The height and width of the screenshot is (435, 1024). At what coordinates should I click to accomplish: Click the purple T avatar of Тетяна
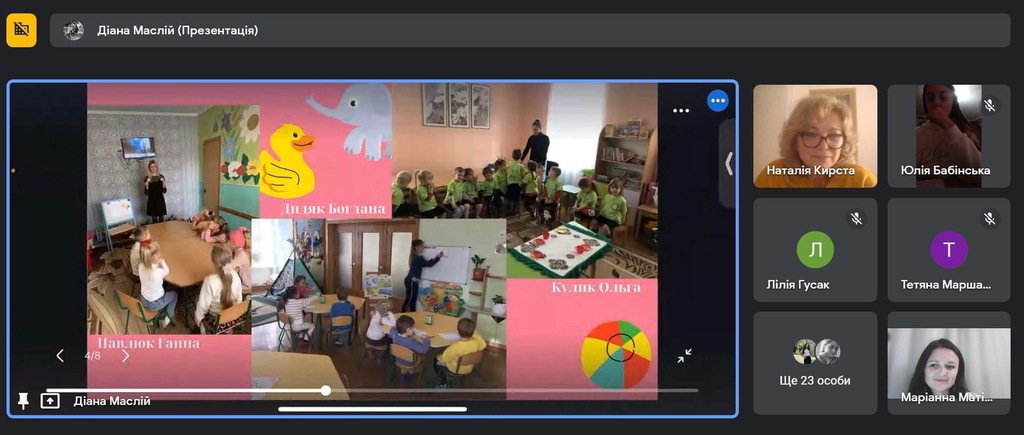pyautogui.click(x=949, y=249)
